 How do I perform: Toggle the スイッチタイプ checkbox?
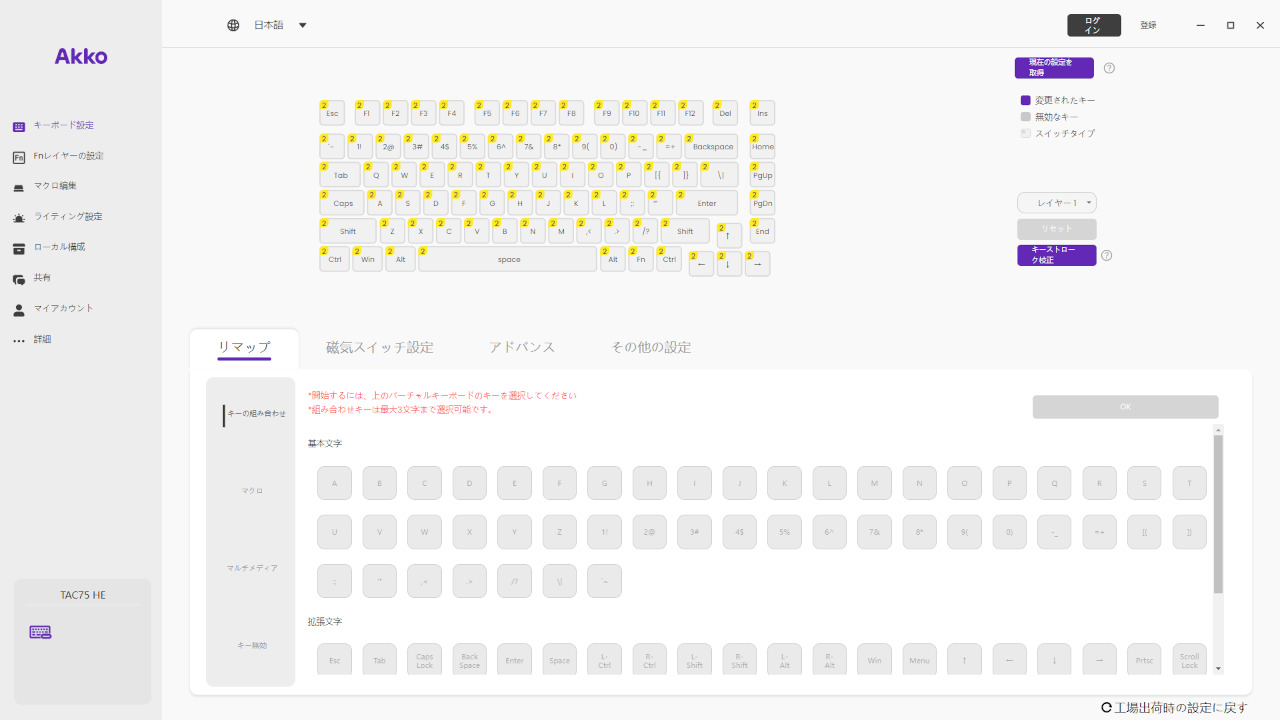coord(1025,133)
